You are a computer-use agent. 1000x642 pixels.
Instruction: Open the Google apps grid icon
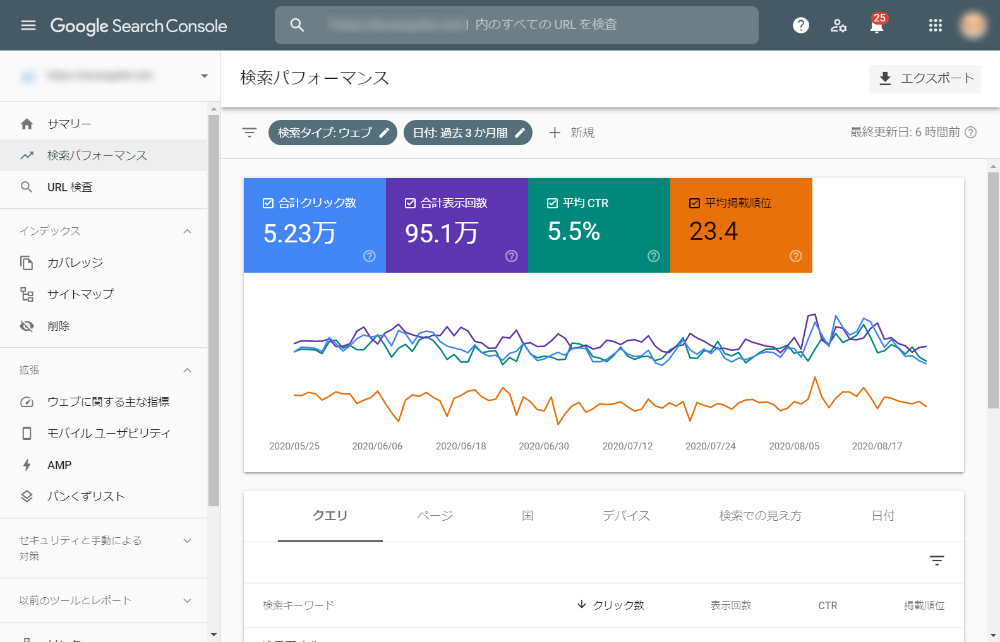[x=935, y=26]
